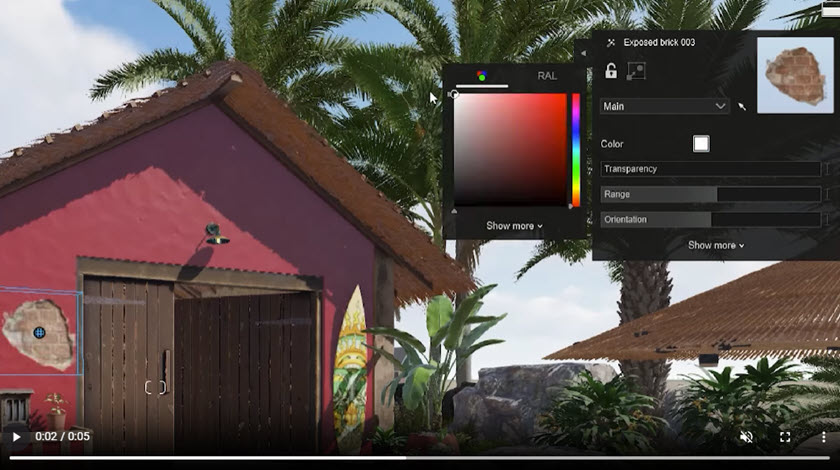840x470 pixels.
Task: Adjust the Transparency slider
Action: tap(710, 169)
